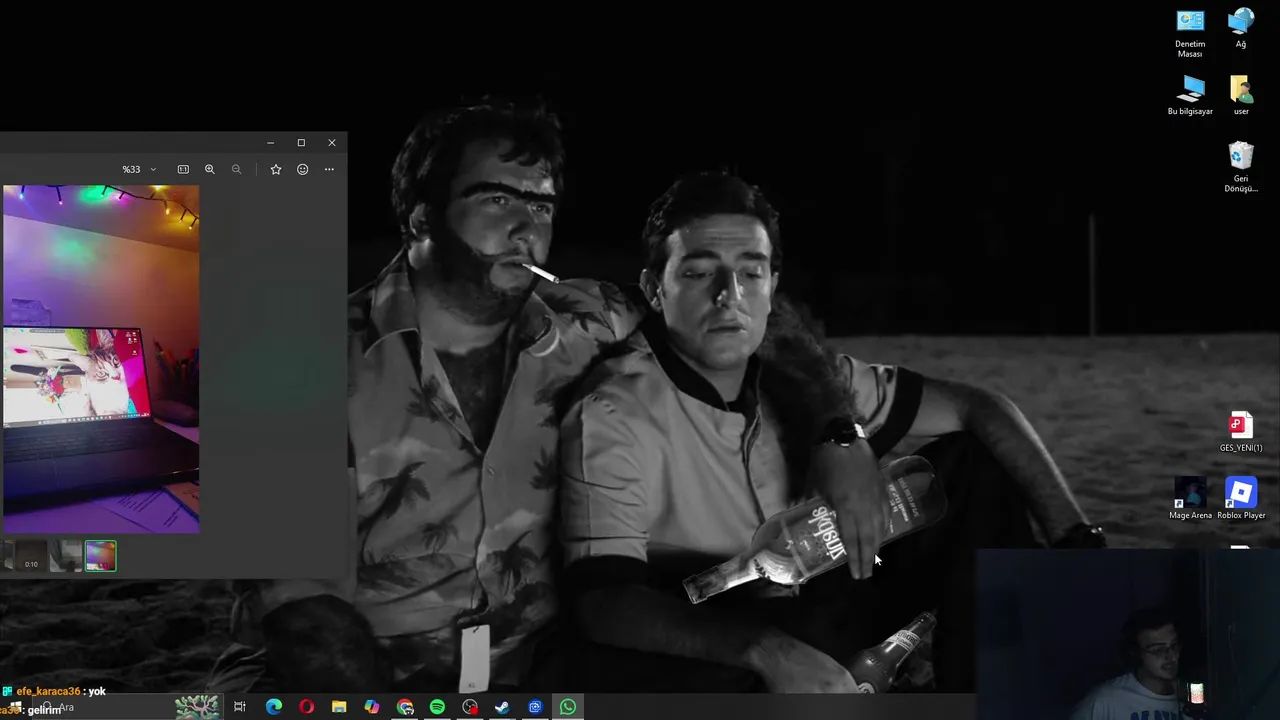
Task: Select the thumbnail after the 0:10 video
Action: coord(66,556)
